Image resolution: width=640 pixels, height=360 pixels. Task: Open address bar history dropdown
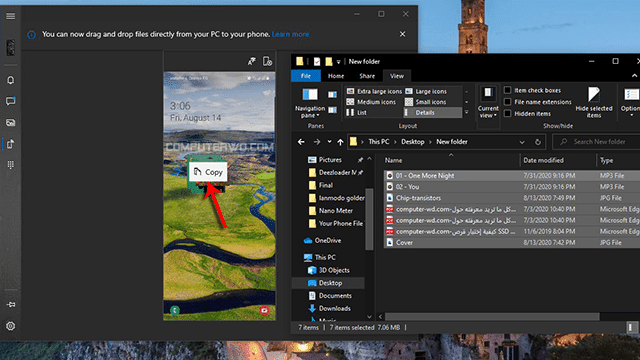click(x=522, y=142)
